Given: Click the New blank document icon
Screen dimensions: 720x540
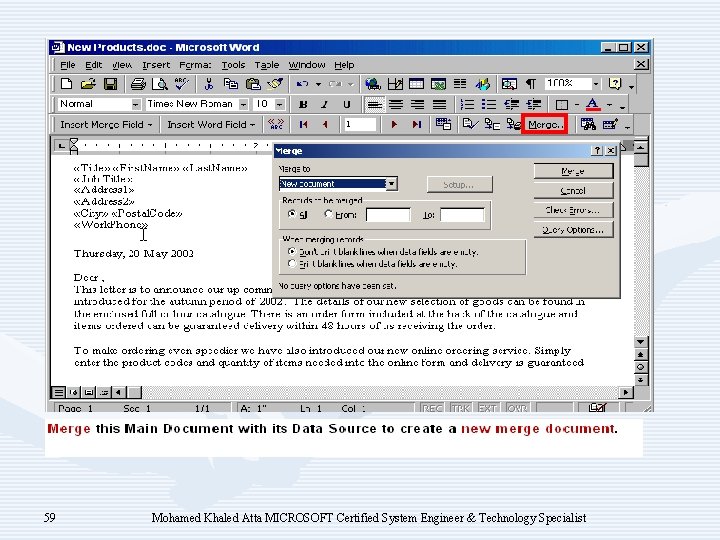Looking at the screenshot, I should click(67, 84).
